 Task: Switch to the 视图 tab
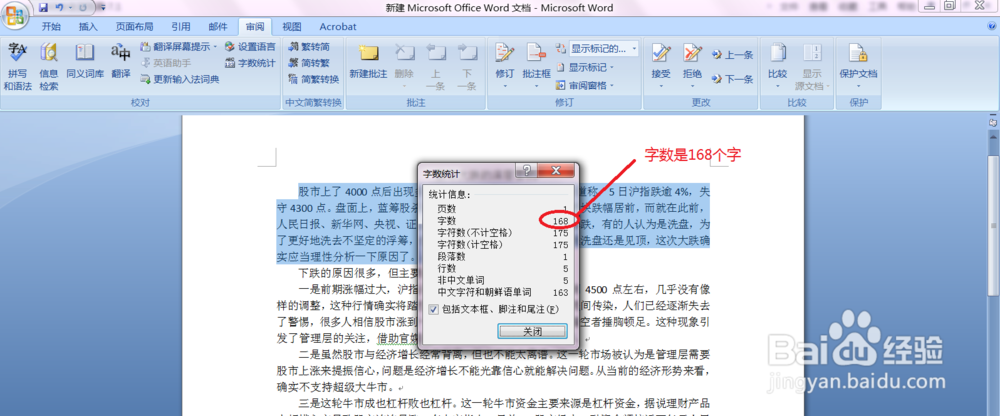pyautogui.click(x=291, y=27)
